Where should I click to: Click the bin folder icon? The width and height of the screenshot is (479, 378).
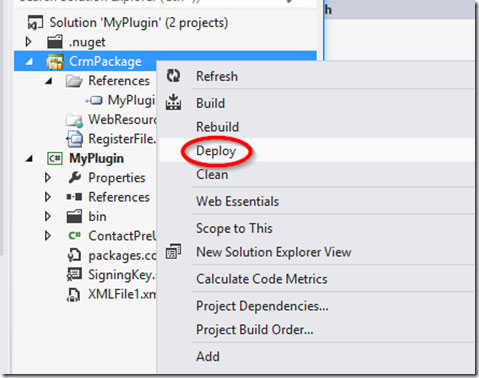pyautogui.click(x=74, y=216)
